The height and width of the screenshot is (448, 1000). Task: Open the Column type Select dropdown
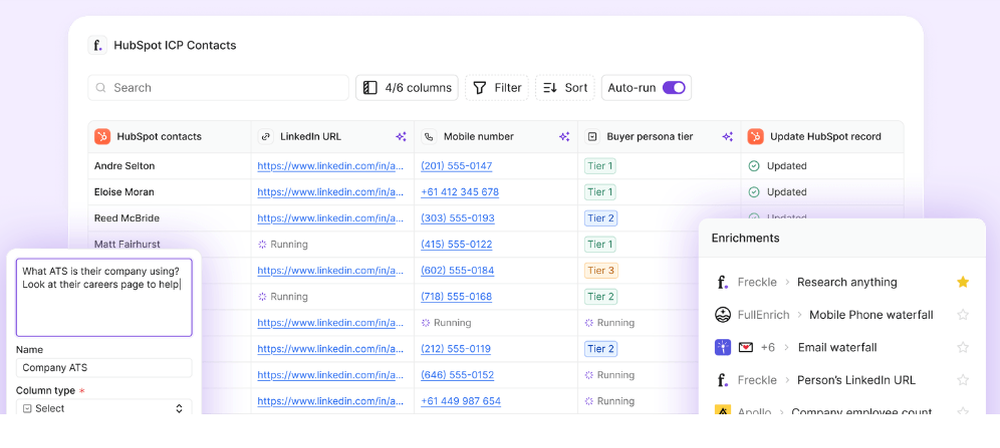click(103, 407)
